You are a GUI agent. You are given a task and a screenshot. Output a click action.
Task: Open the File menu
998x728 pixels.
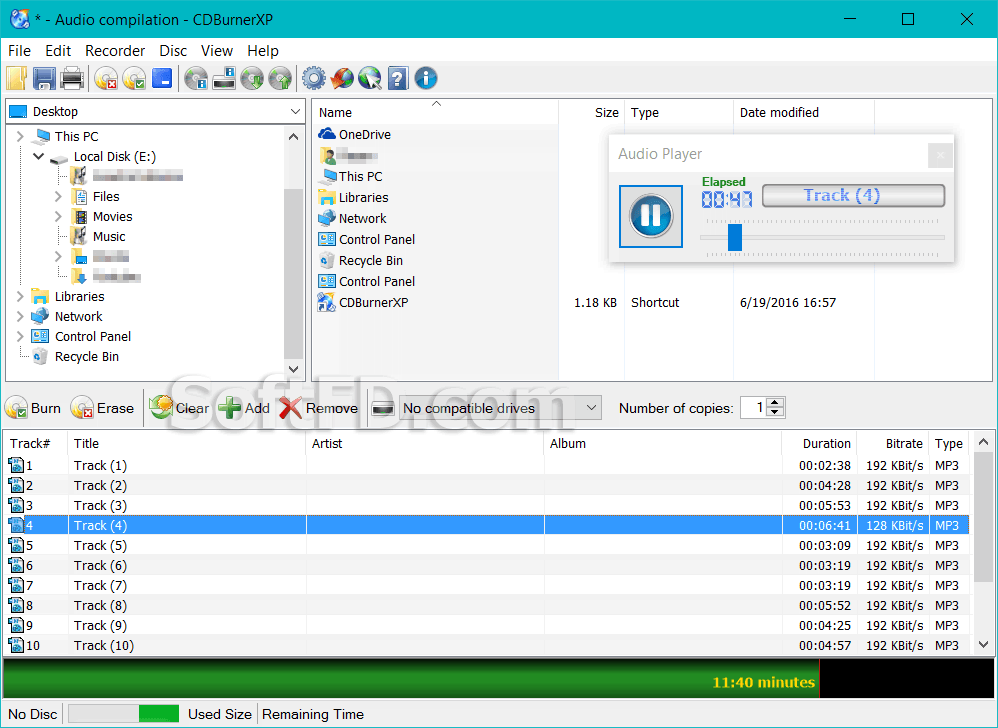click(x=19, y=50)
